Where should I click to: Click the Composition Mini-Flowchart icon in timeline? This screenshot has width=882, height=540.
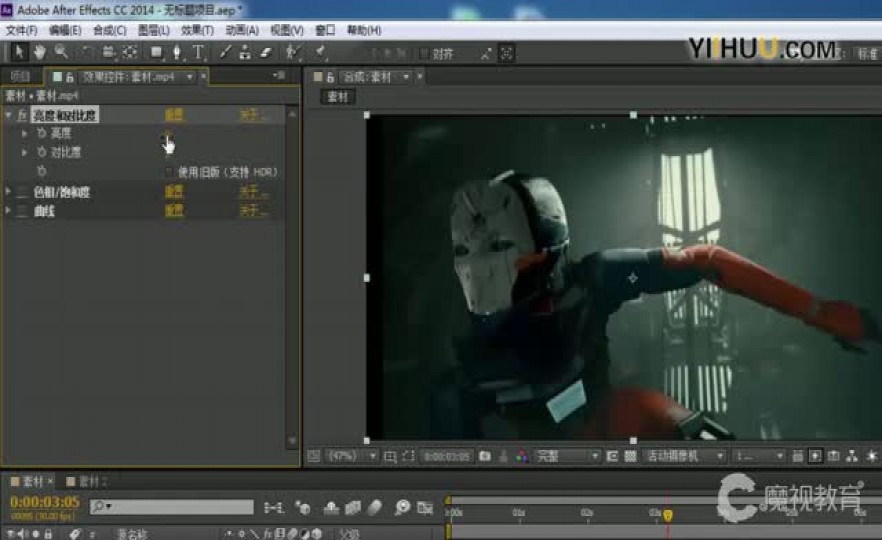274,508
